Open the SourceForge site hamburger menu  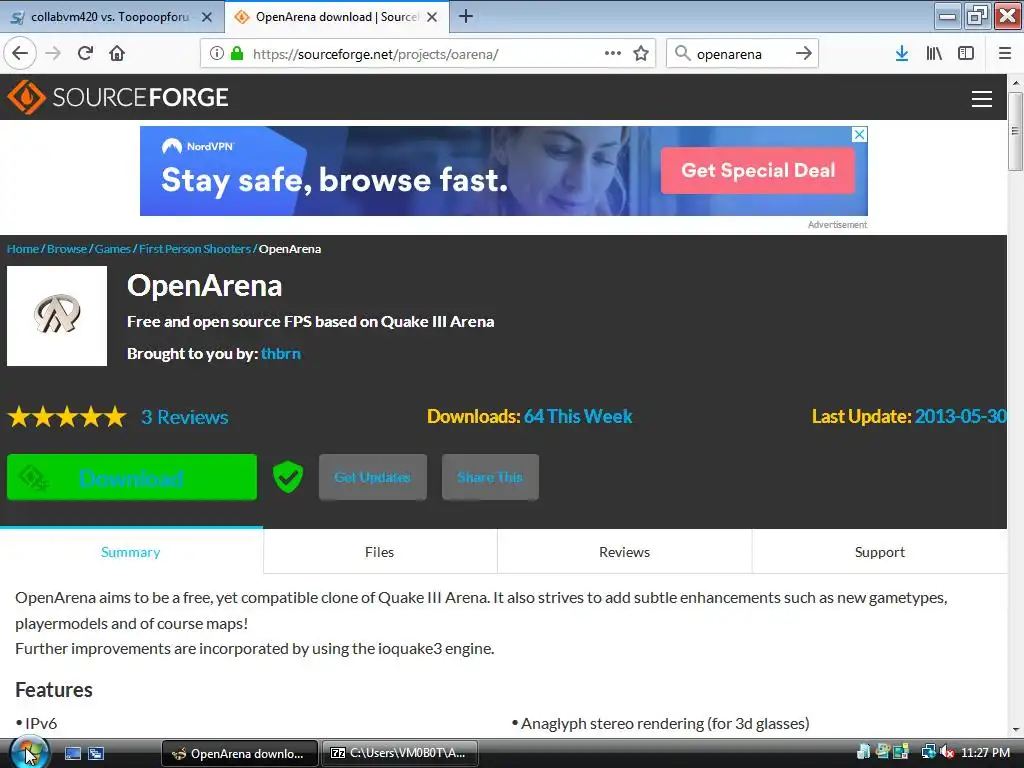tap(982, 99)
